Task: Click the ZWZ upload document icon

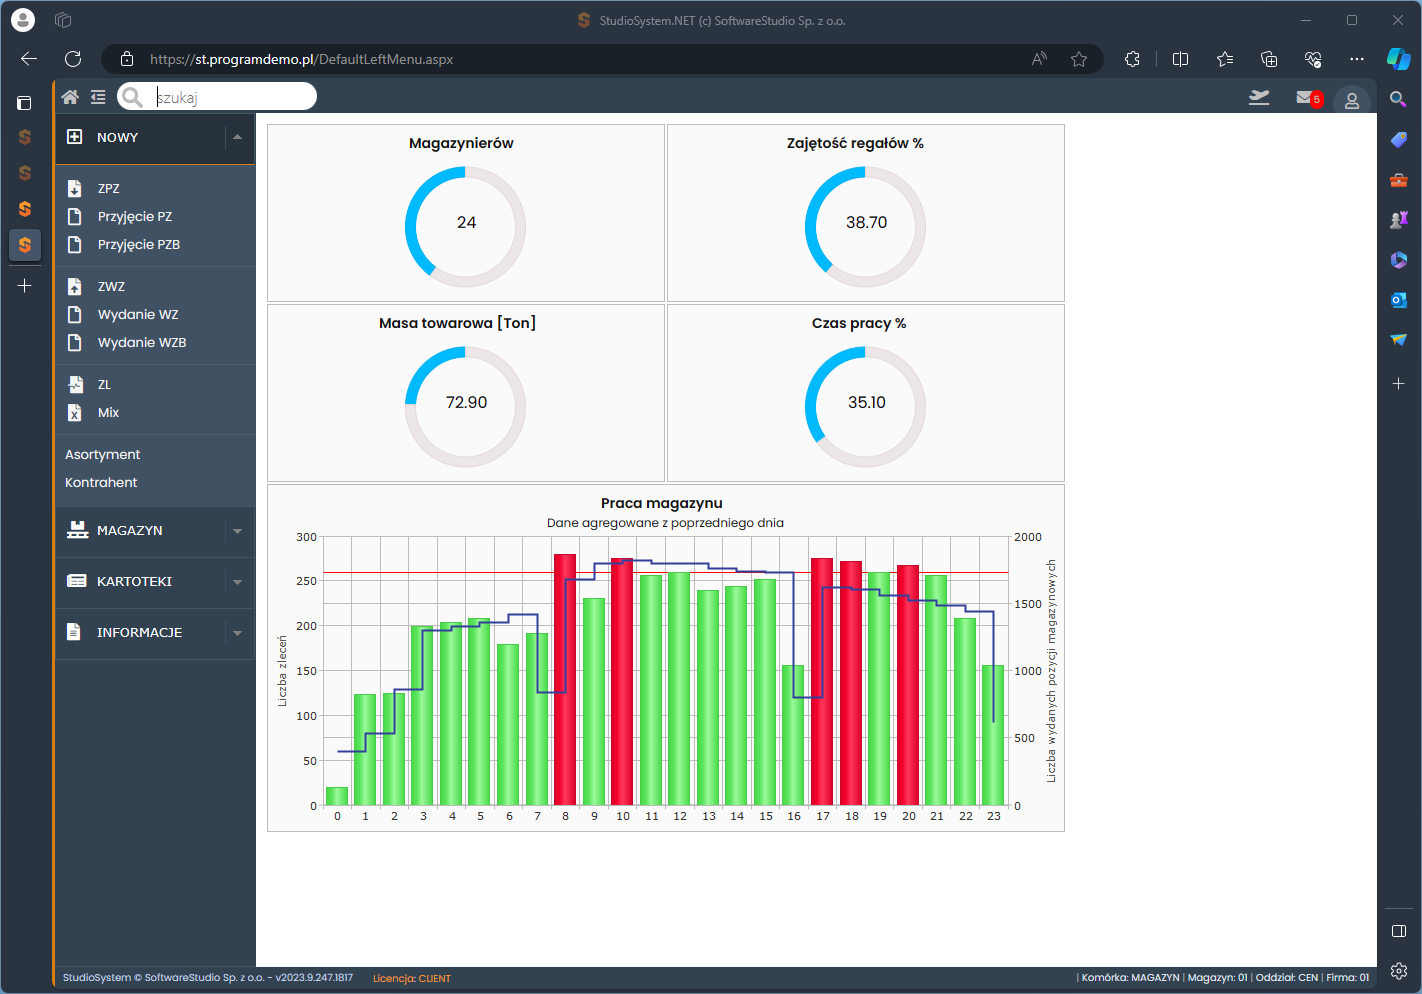Action: pyautogui.click(x=74, y=286)
